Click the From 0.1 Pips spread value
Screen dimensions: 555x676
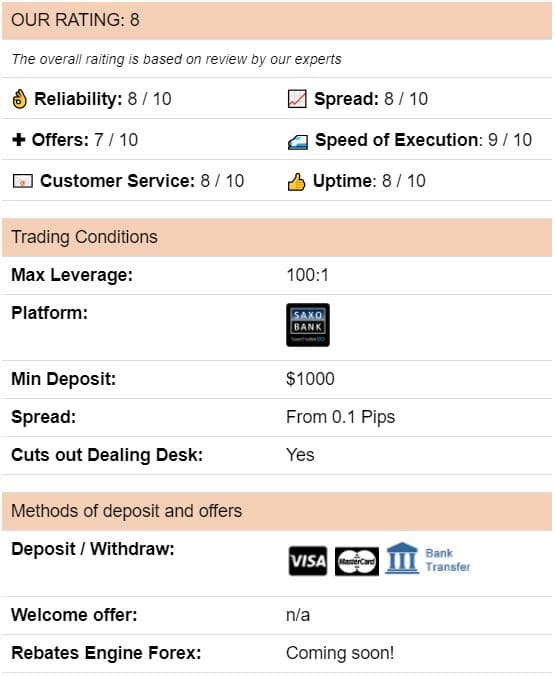[340, 417]
